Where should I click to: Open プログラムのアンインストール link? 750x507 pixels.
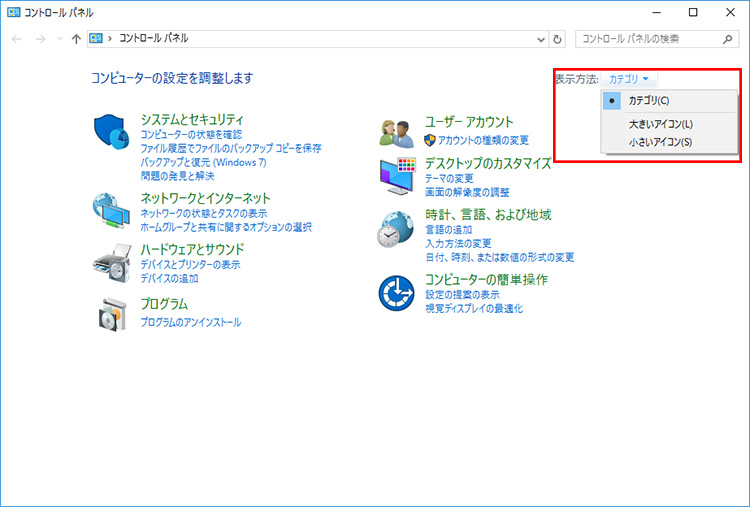(x=190, y=323)
